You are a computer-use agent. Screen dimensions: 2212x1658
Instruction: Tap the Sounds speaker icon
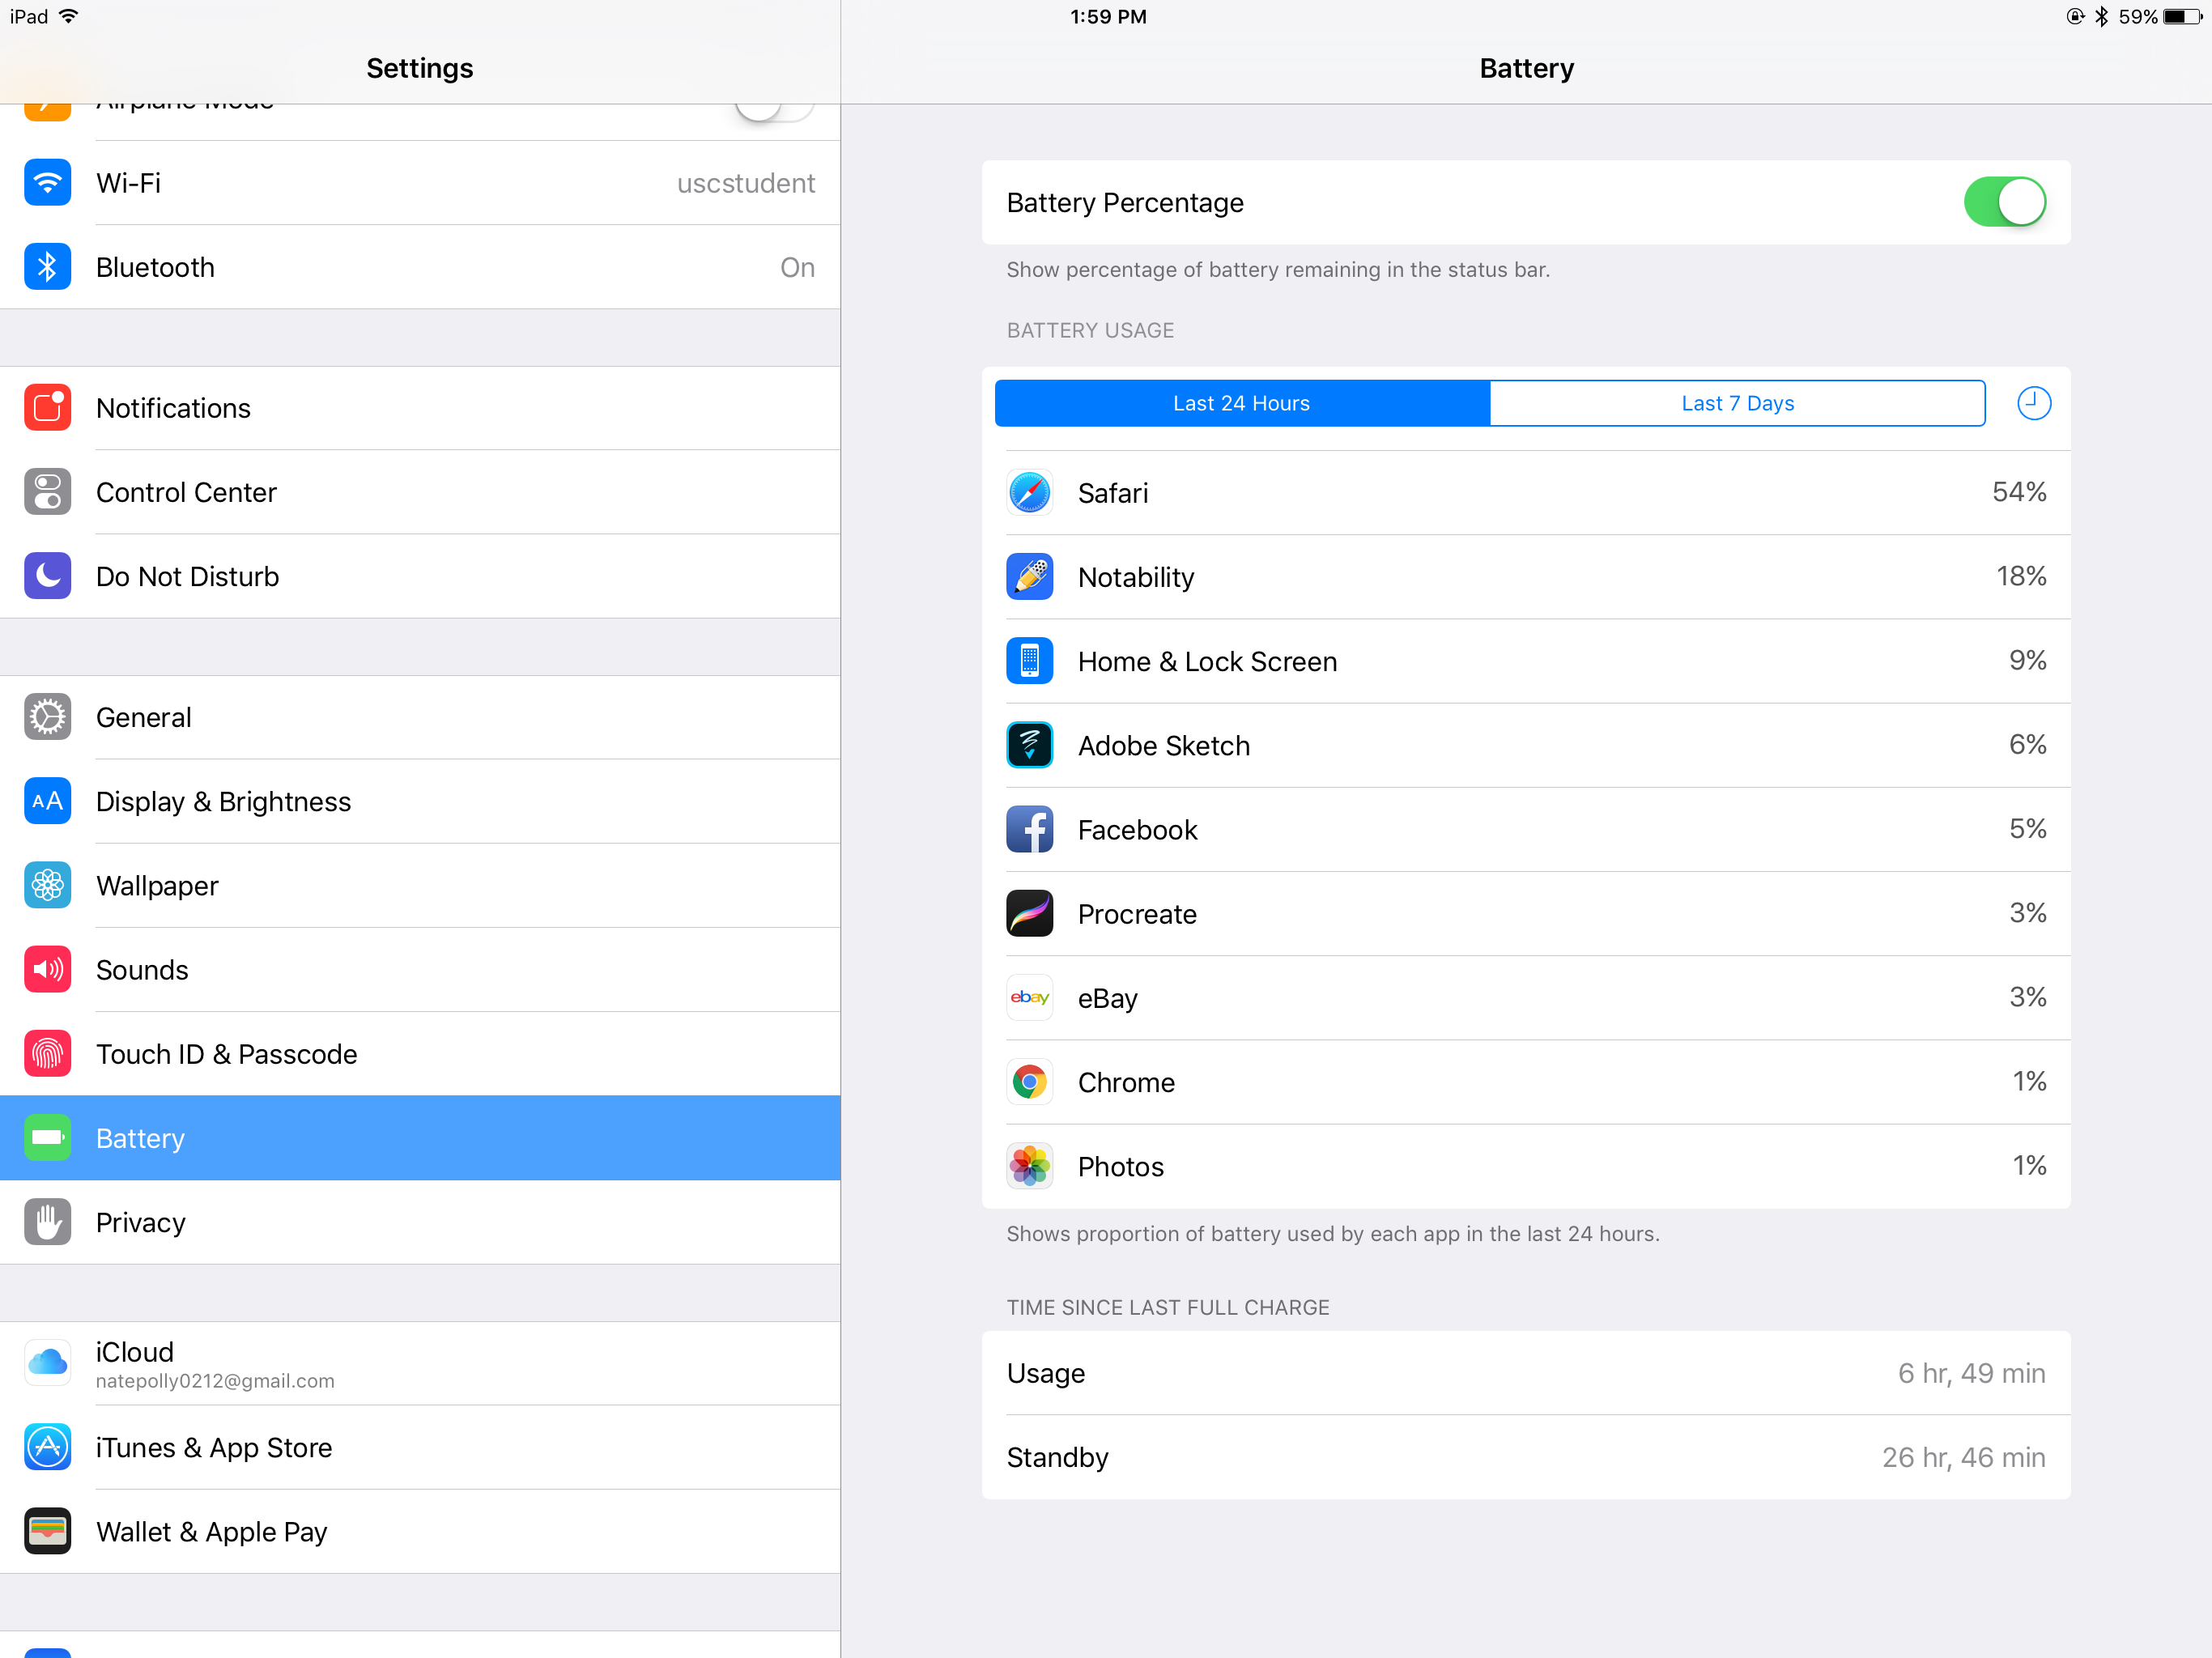pyautogui.click(x=47, y=969)
